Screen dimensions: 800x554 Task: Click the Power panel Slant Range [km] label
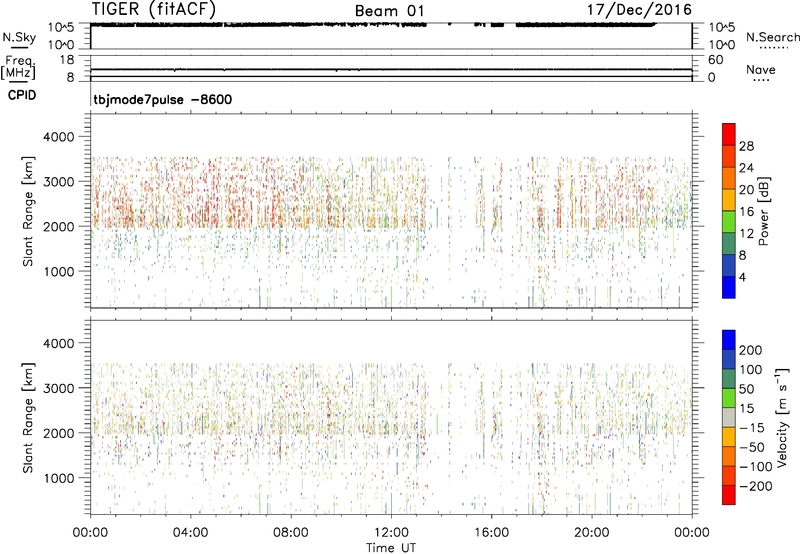(29, 211)
